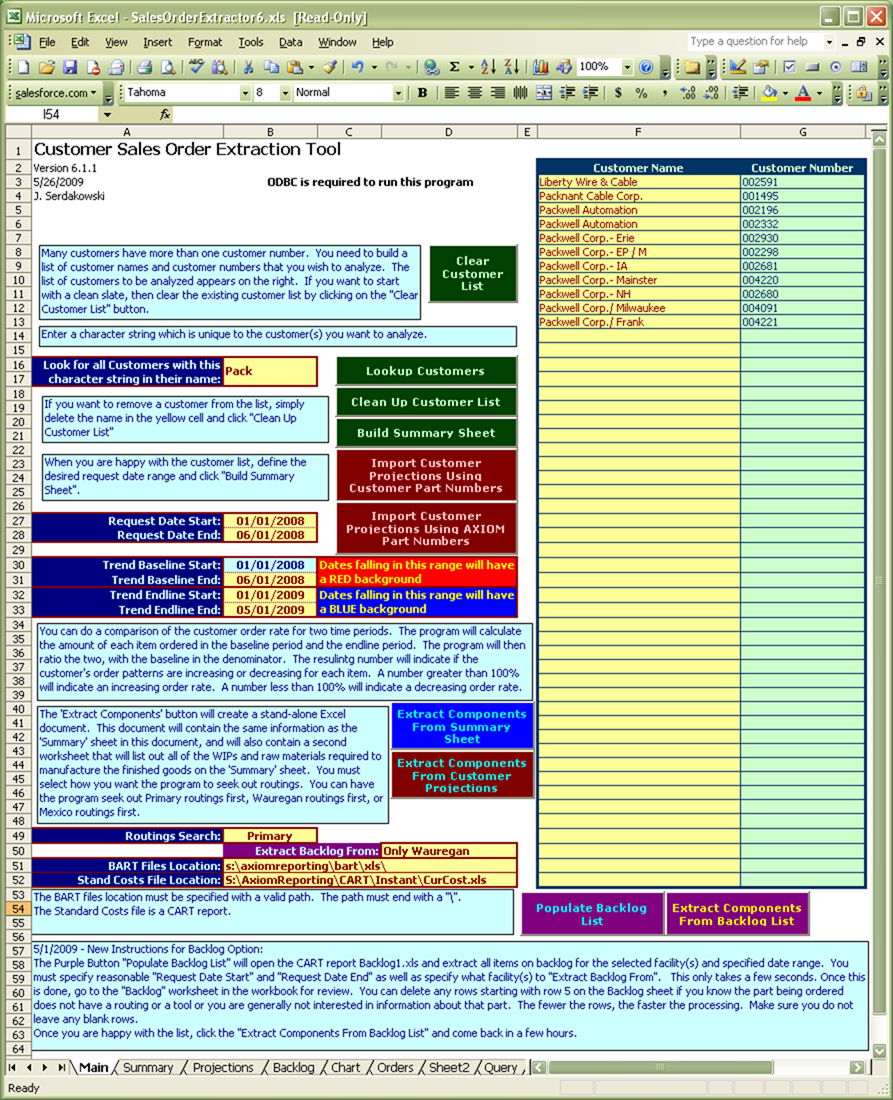
Task: Open the Insert menu
Action: click(x=157, y=42)
